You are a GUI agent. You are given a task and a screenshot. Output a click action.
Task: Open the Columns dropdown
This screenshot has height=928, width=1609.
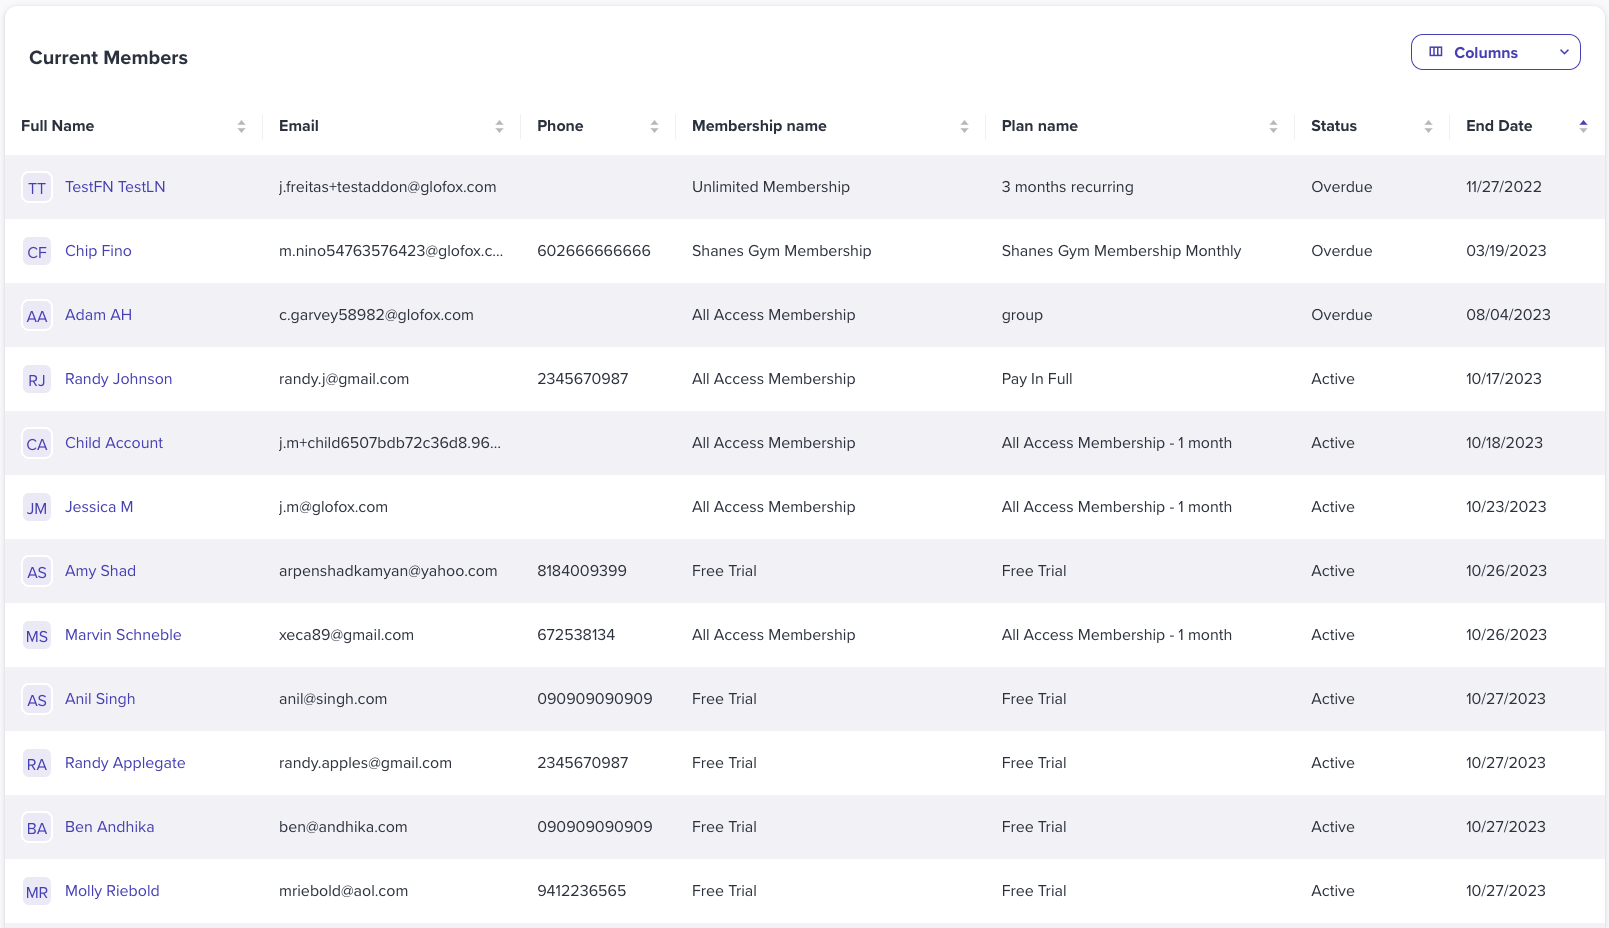(x=1495, y=52)
